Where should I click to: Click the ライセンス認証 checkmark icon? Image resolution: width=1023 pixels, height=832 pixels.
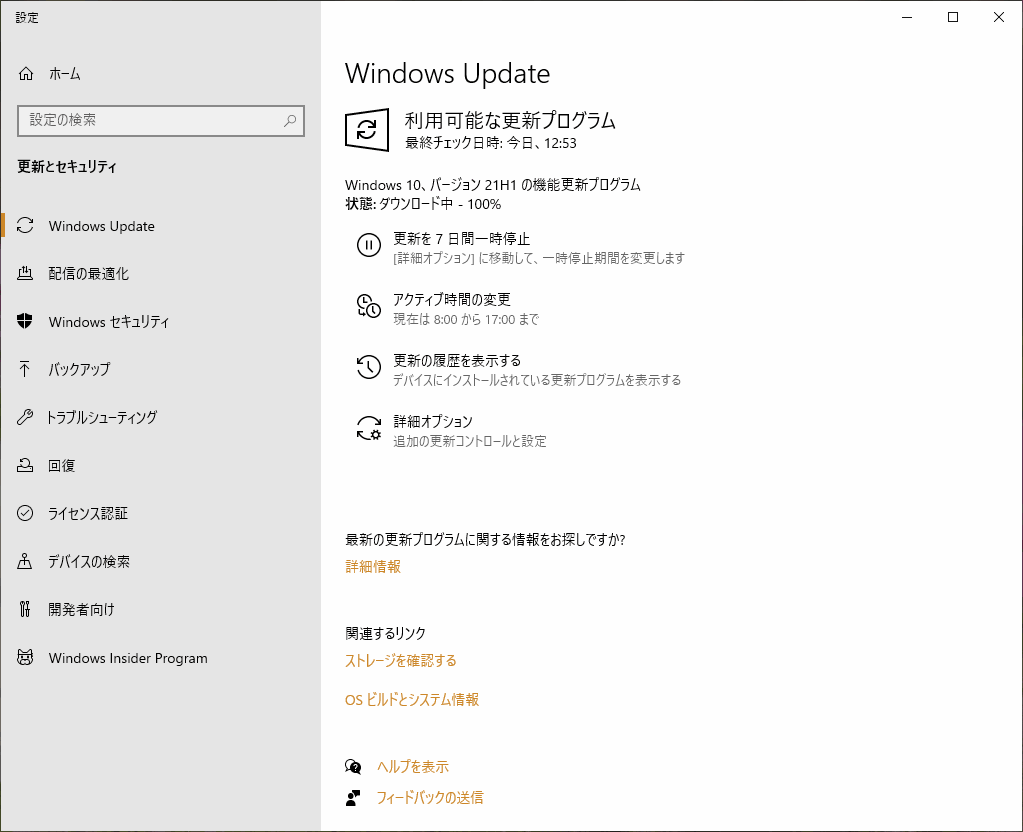[25, 513]
